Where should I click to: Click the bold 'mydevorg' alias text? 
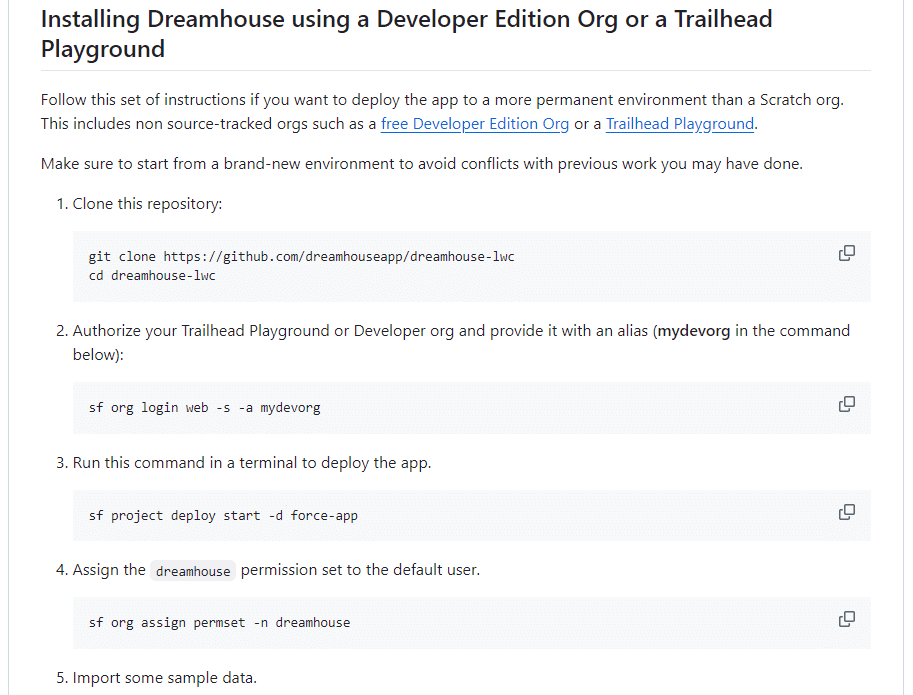click(x=693, y=331)
